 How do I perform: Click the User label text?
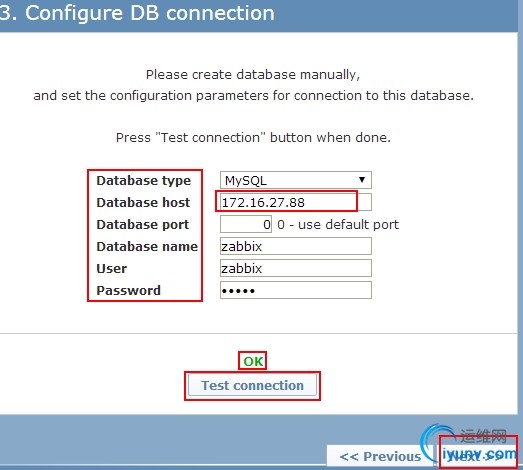pos(111,269)
